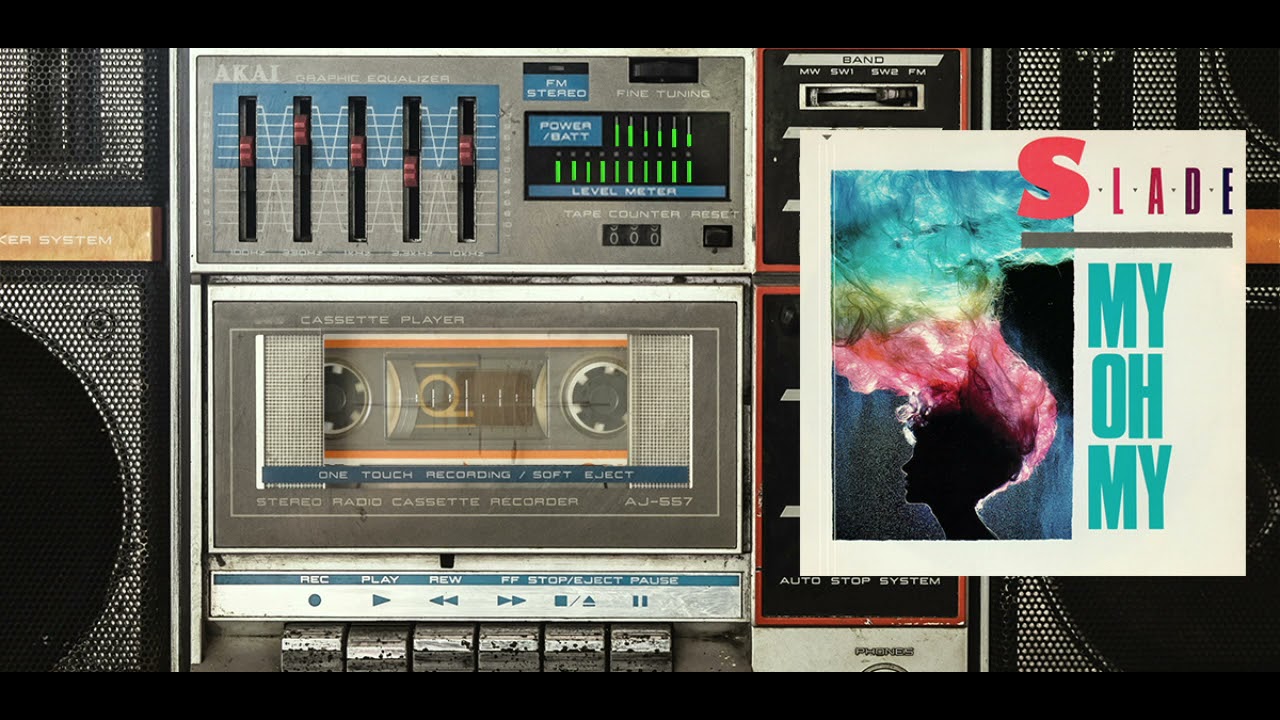Click ONE TOUCH RECORDING / SOFT EJECT strip
This screenshot has height=720, width=1280.
[x=476, y=474]
